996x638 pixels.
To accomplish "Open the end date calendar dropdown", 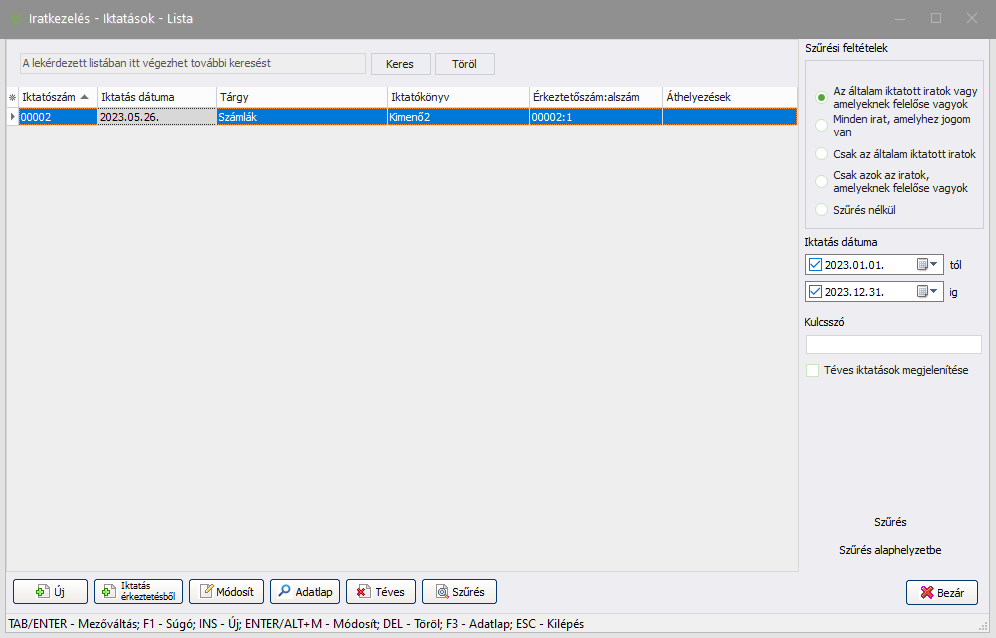I will tap(934, 292).
